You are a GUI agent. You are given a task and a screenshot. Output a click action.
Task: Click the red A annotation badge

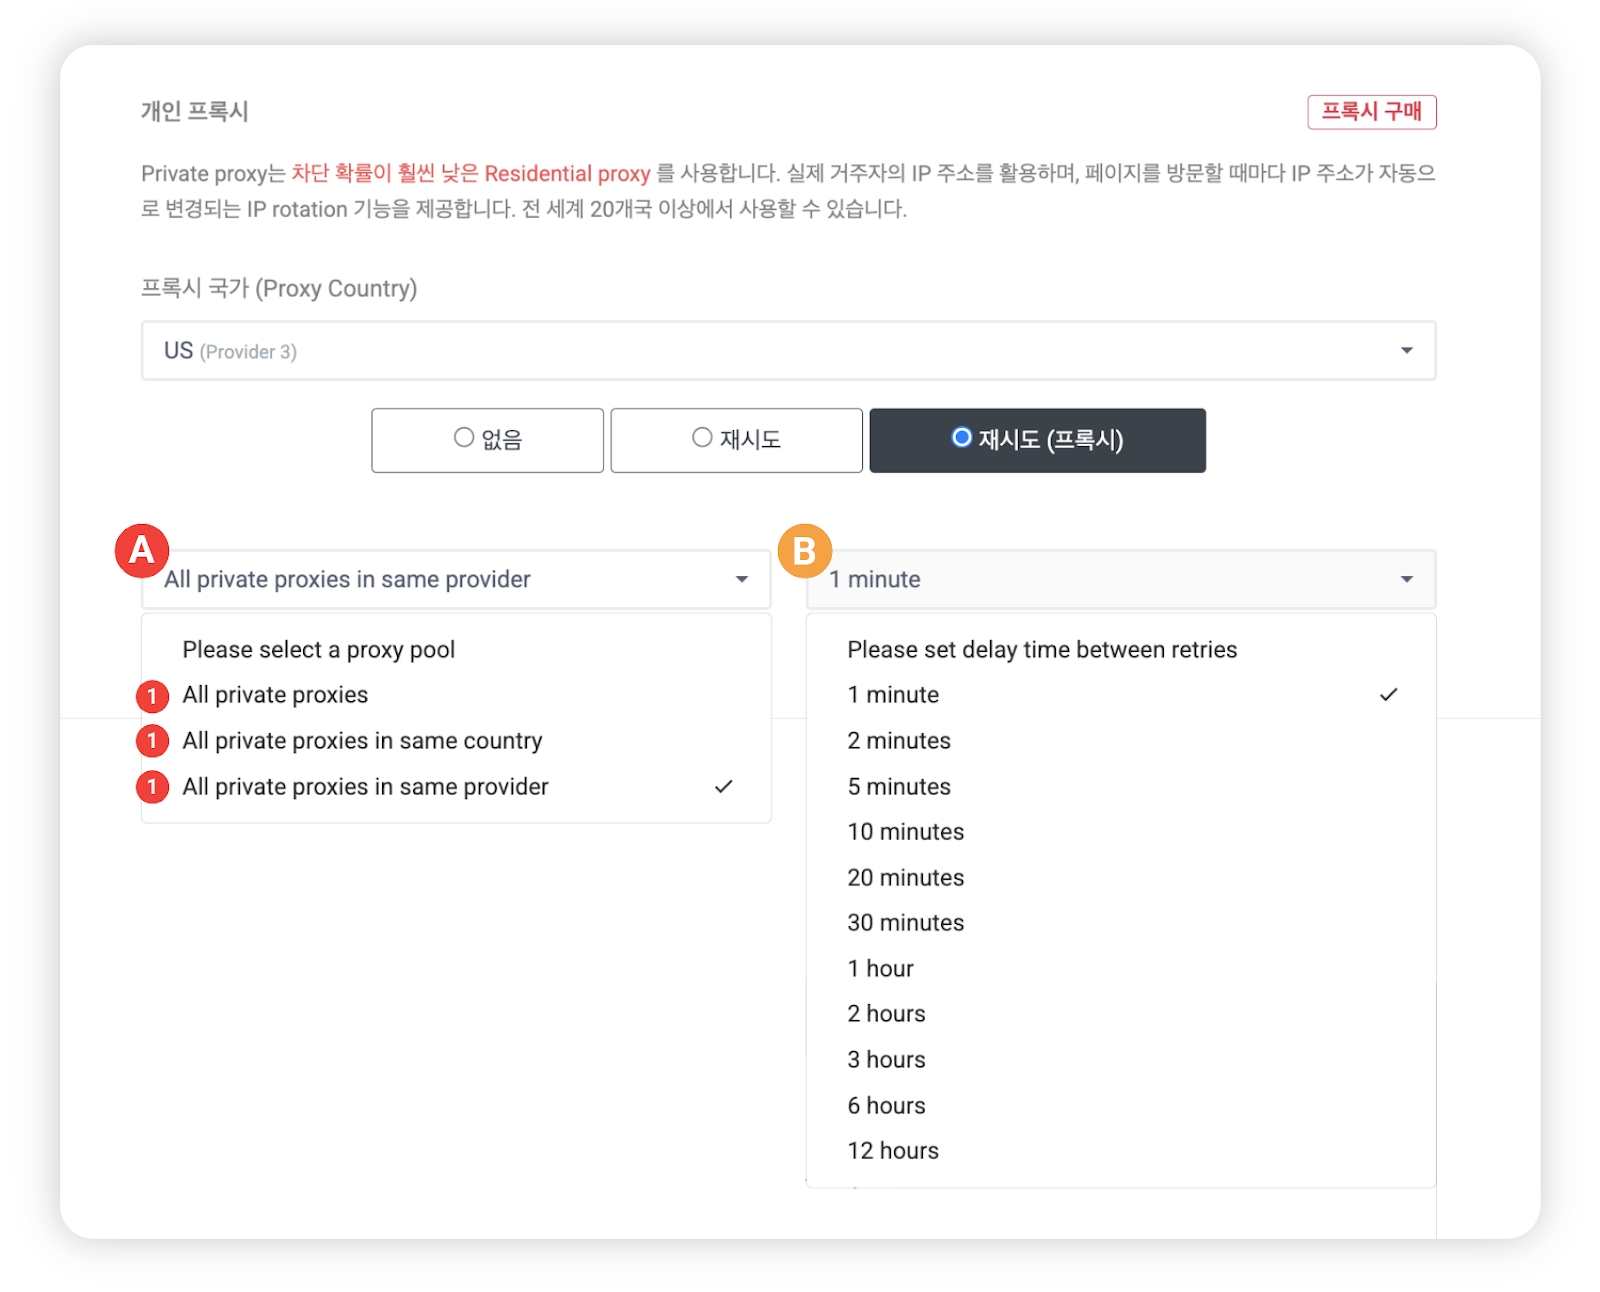click(x=142, y=550)
